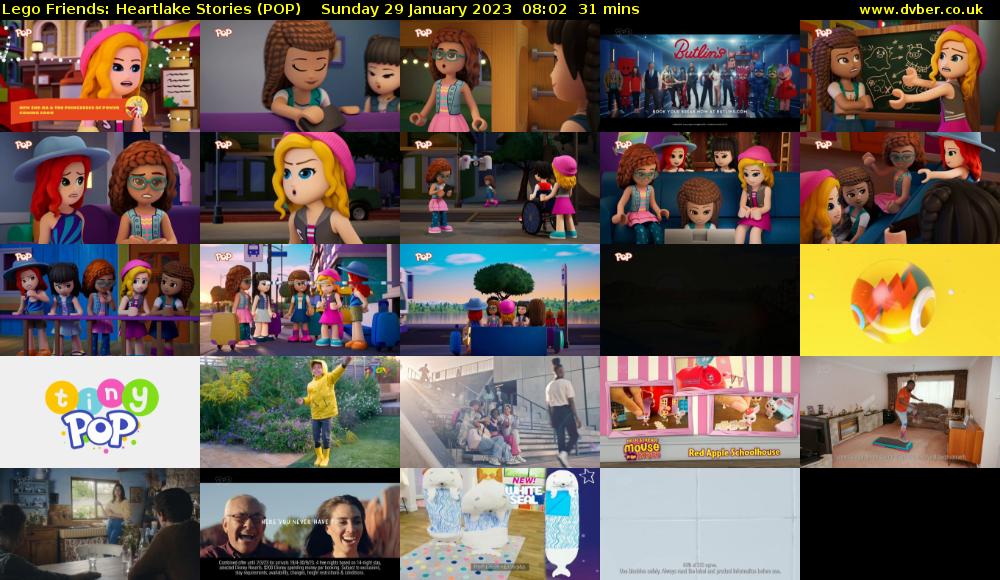The width and height of the screenshot is (1000, 580).
Task: Click the title 'Lego Friends: Heartlake Stories (POP)'
Action: (151, 9)
